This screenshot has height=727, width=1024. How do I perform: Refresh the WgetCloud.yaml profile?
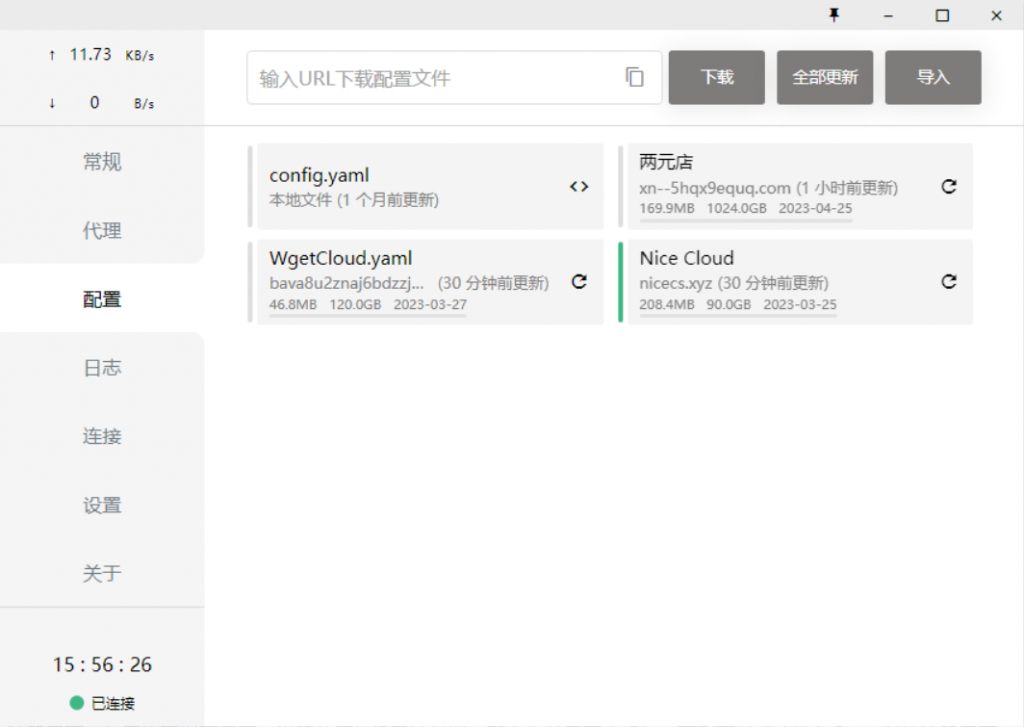(579, 282)
